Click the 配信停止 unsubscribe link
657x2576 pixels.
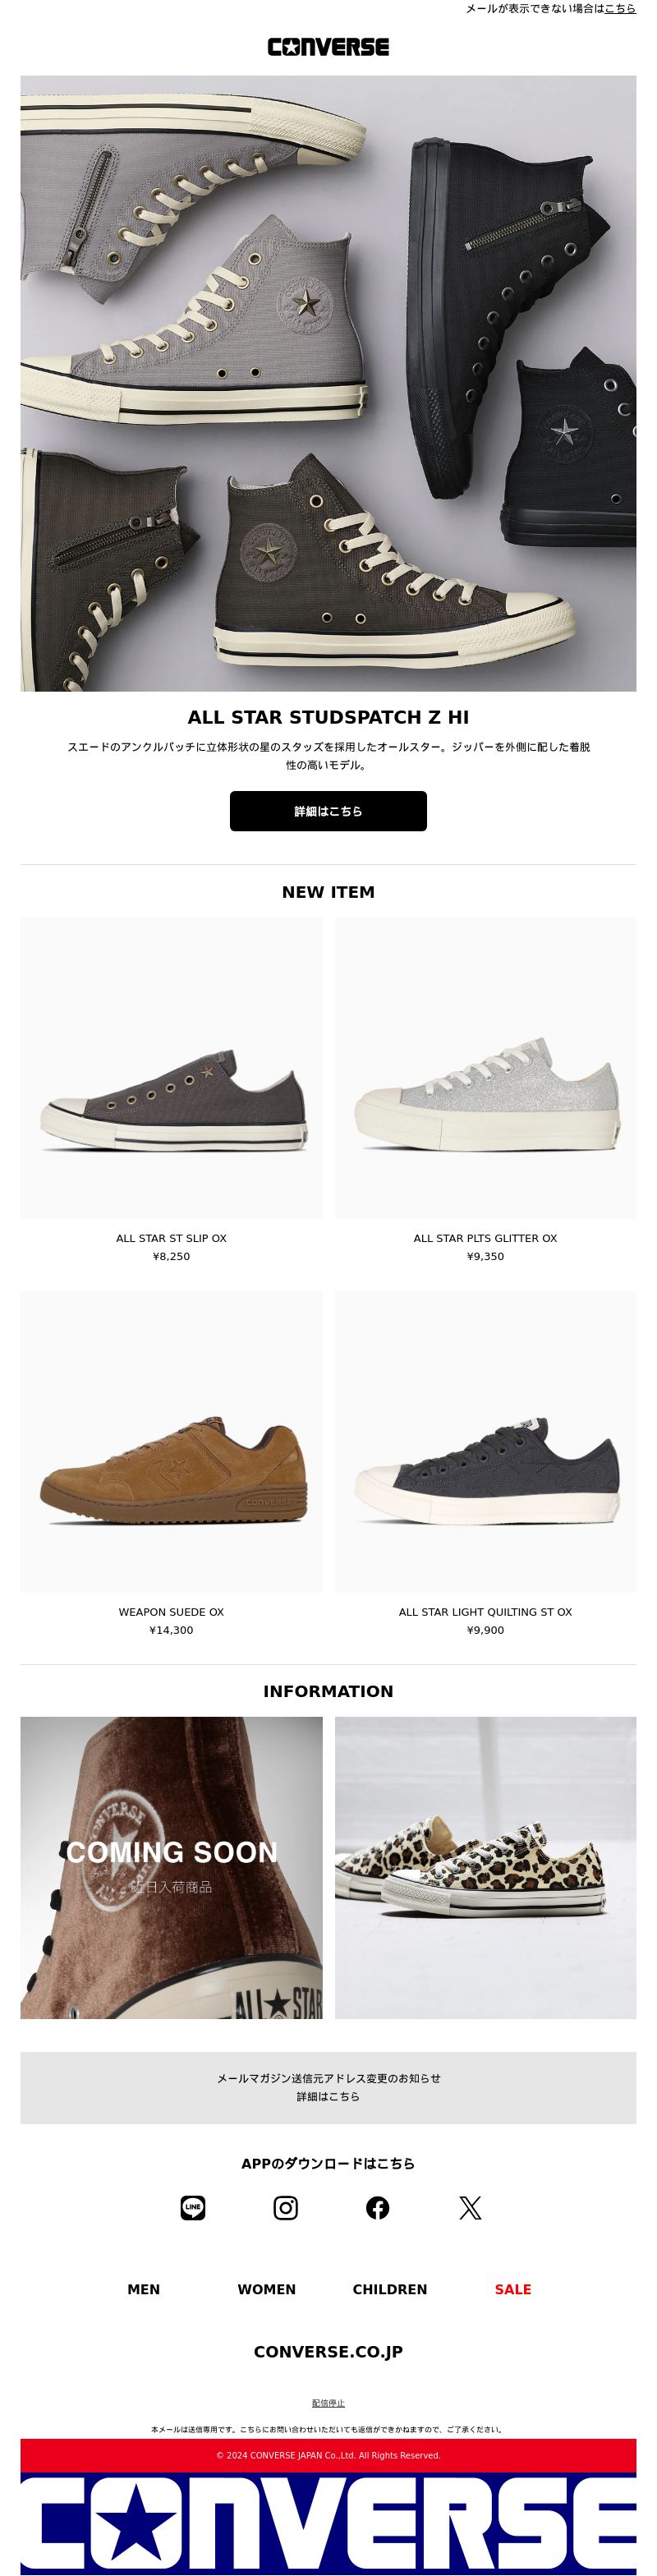(x=328, y=2403)
